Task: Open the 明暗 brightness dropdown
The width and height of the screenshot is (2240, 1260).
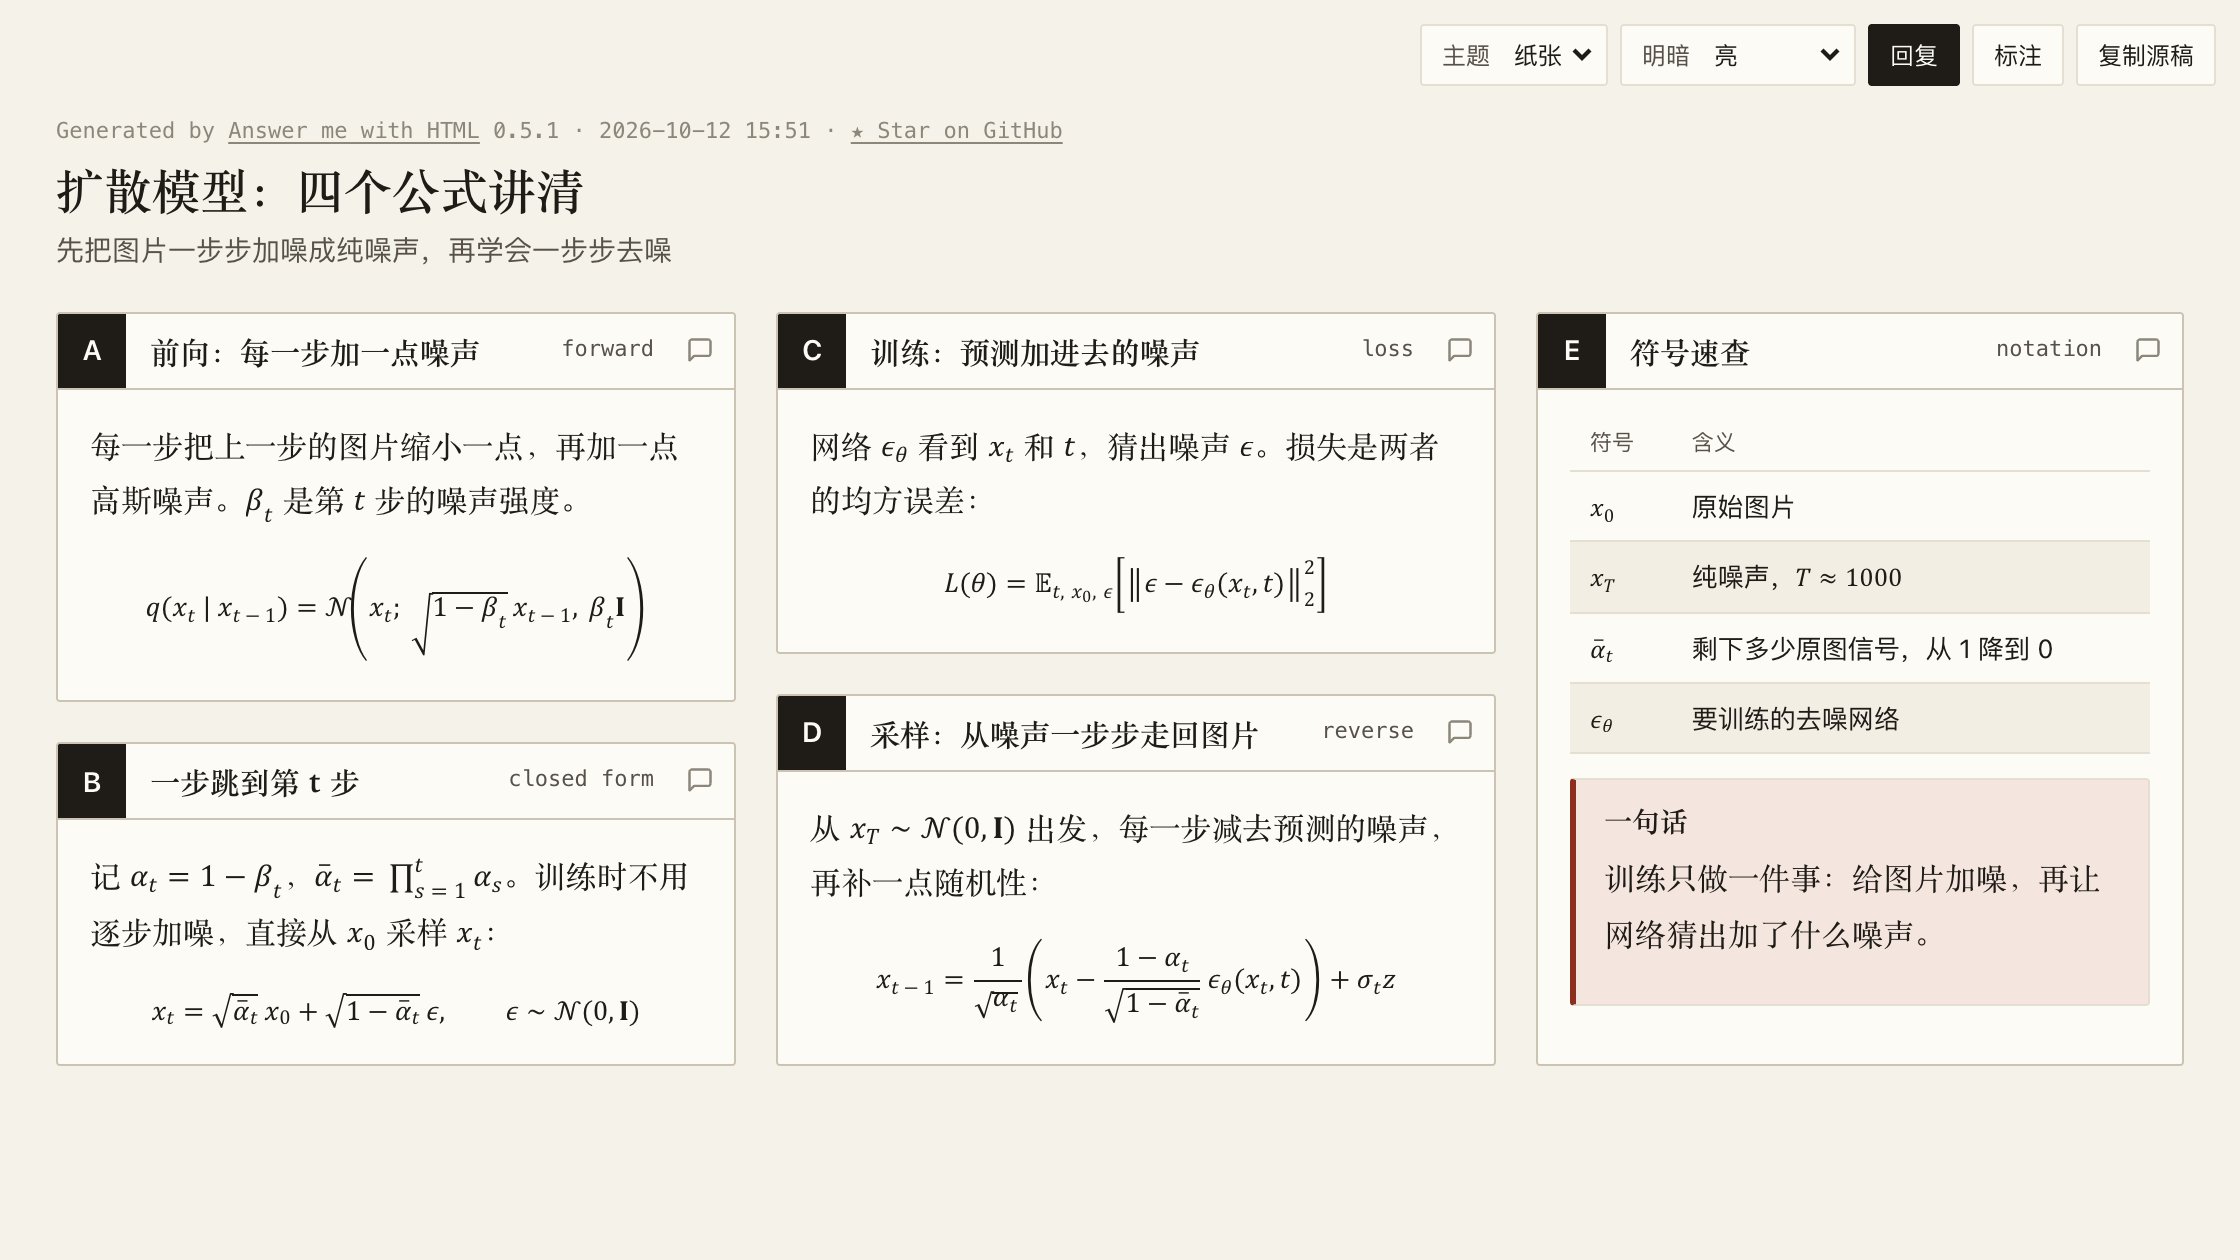Action: click(x=1738, y=55)
